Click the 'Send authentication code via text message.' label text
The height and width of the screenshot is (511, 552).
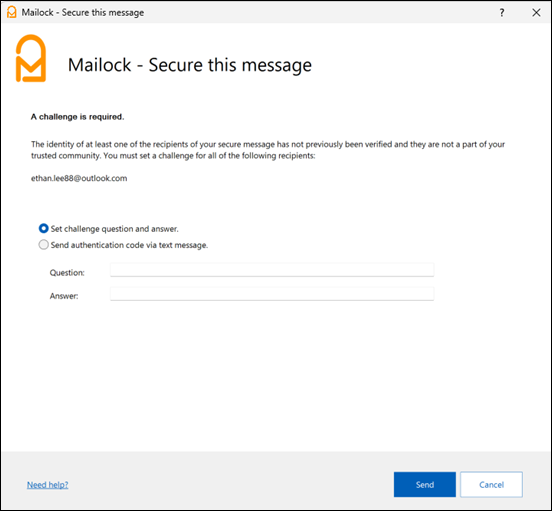point(129,245)
